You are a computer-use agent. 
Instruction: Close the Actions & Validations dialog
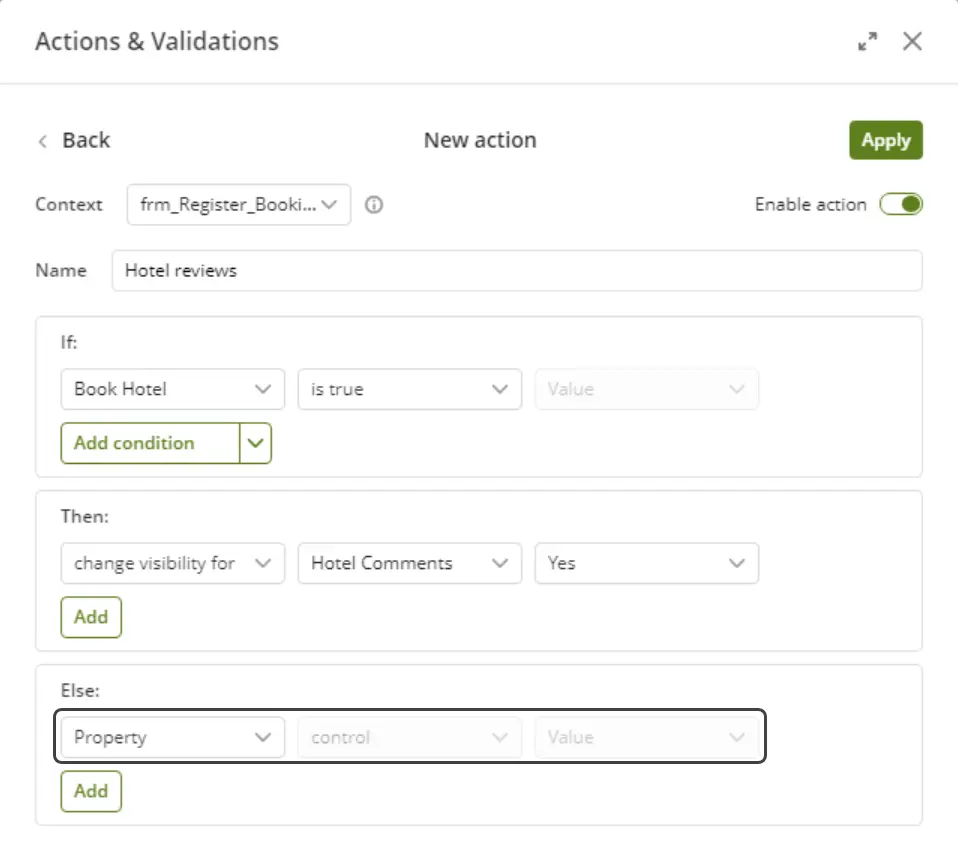pos(912,42)
